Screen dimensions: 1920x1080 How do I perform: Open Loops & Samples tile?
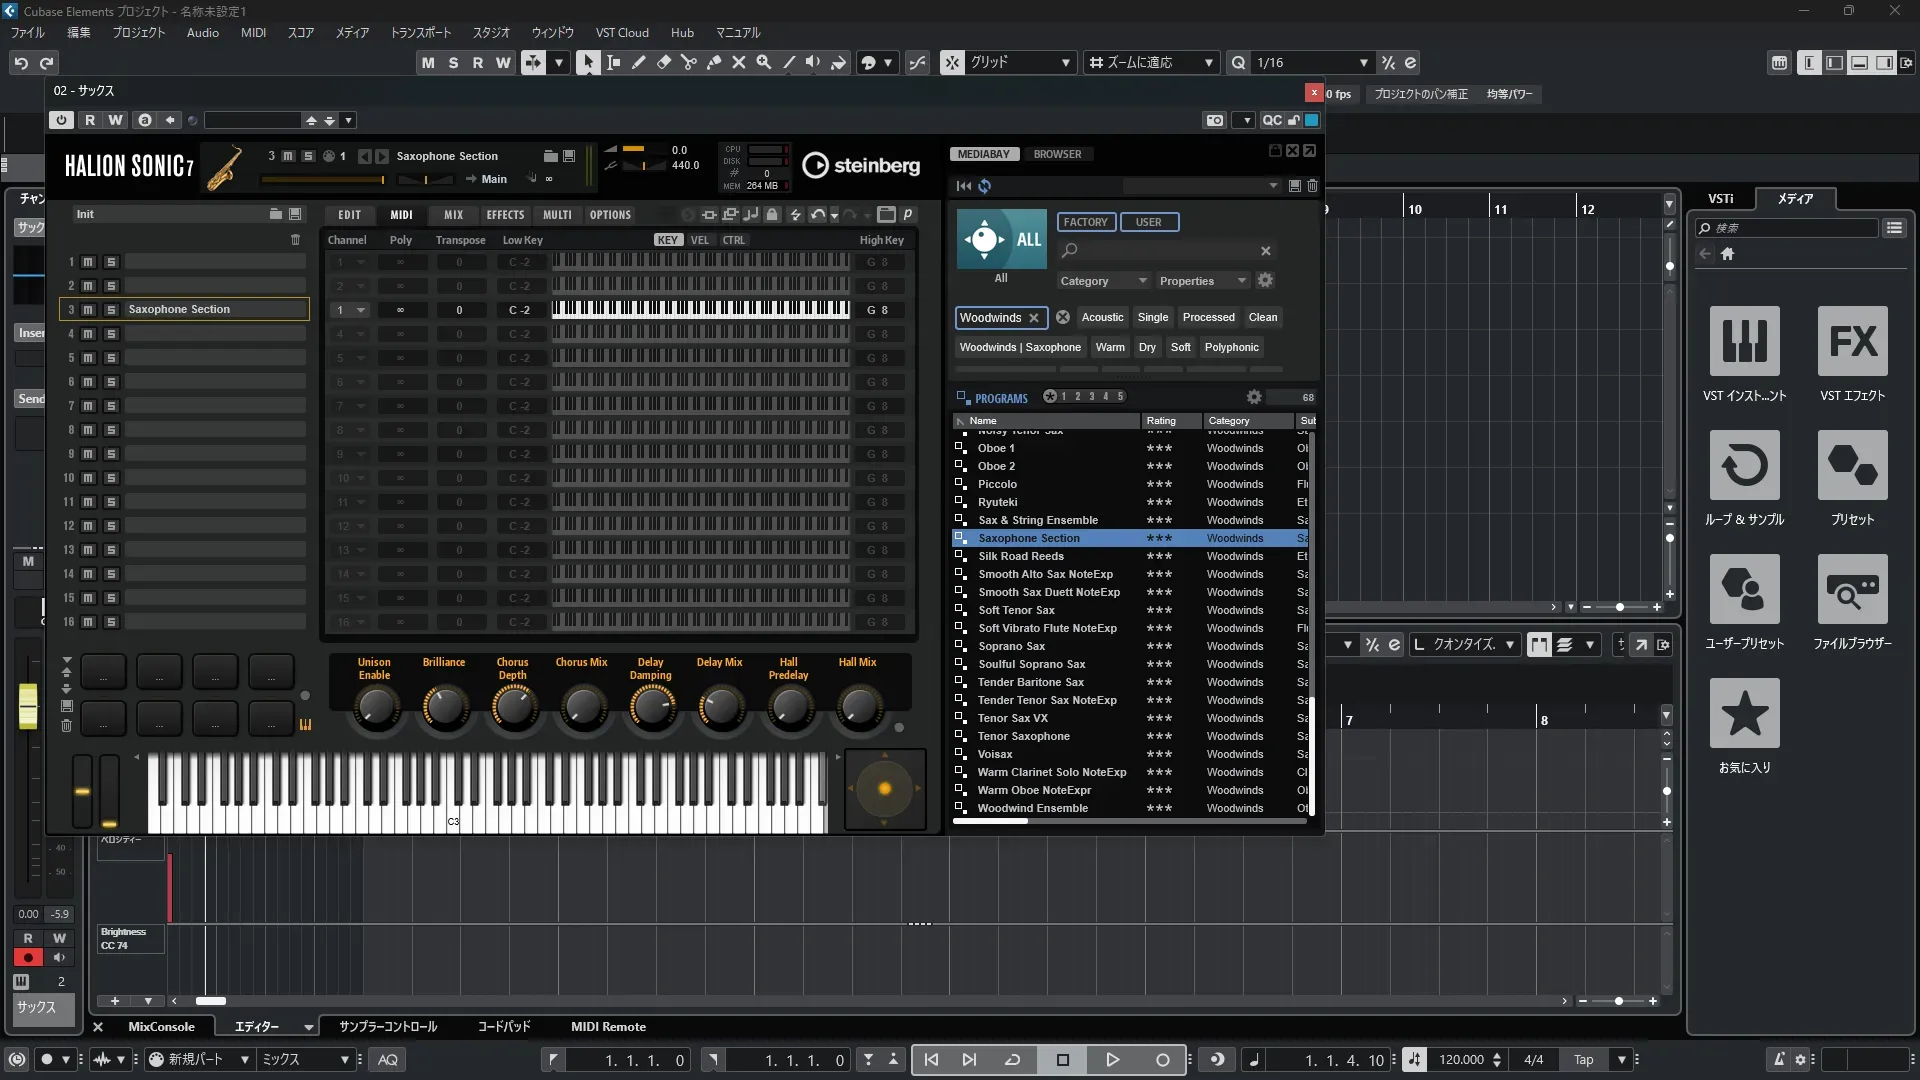pyautogui.click(x=1744, y=466)
